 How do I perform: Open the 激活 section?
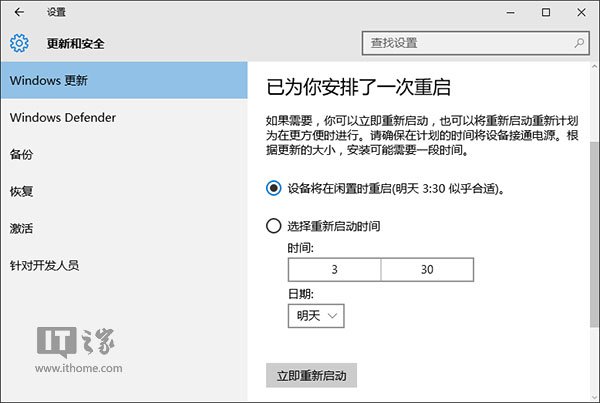click(124, 228)
